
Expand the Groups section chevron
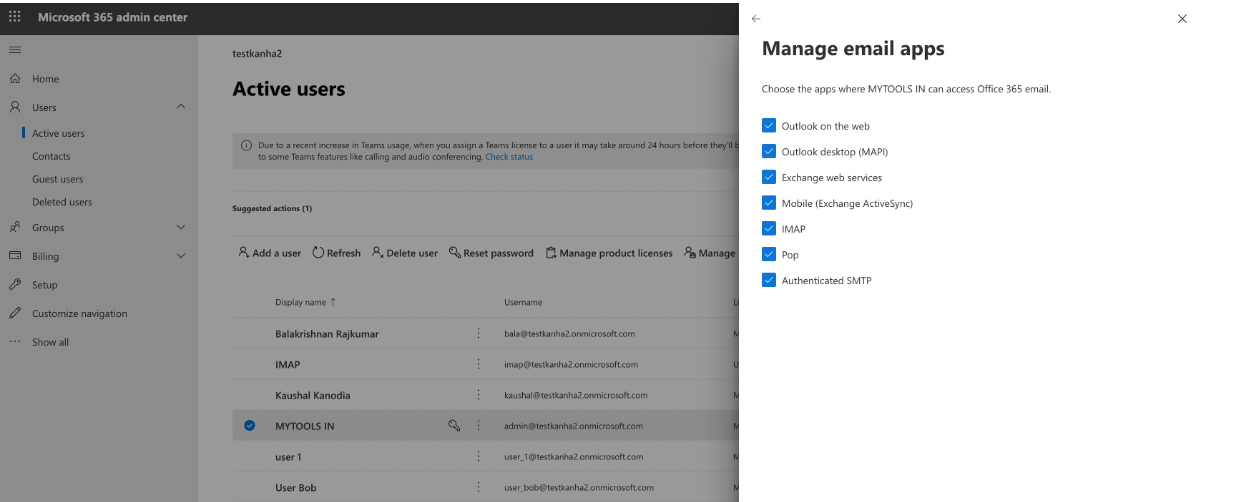(x=181, y=227)
